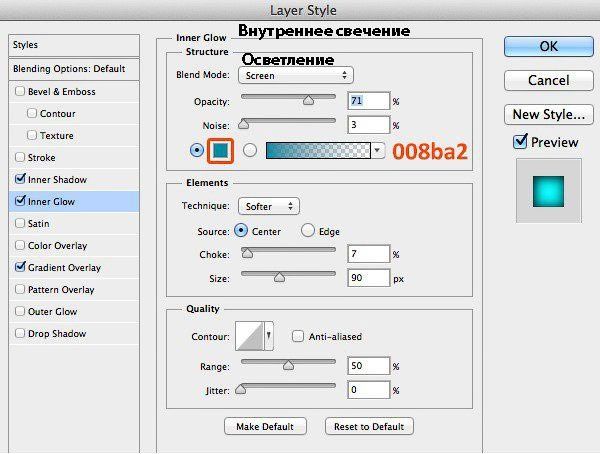Screen dimensions: 600x454
Task: Focus the Noise value field
Action: [x=368, y=125]
